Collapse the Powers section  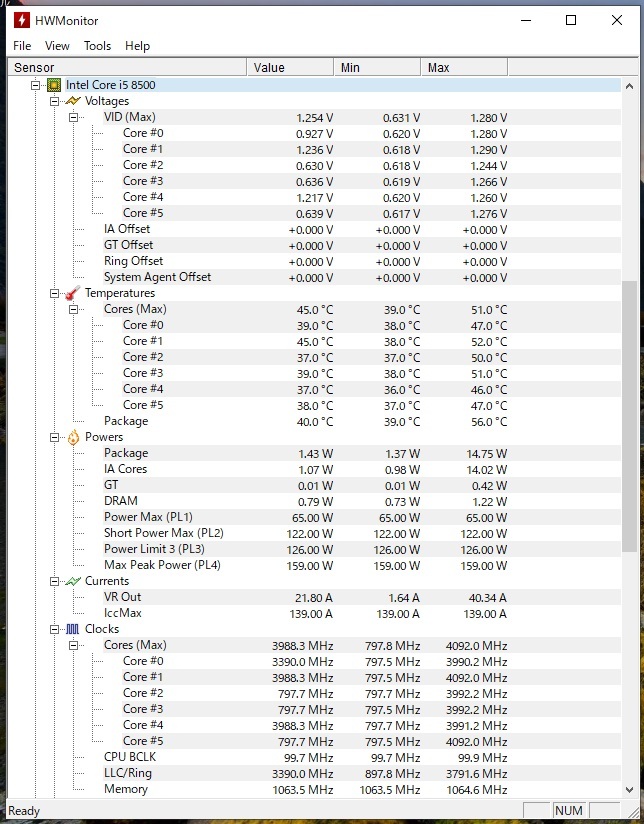coord(55,437)
